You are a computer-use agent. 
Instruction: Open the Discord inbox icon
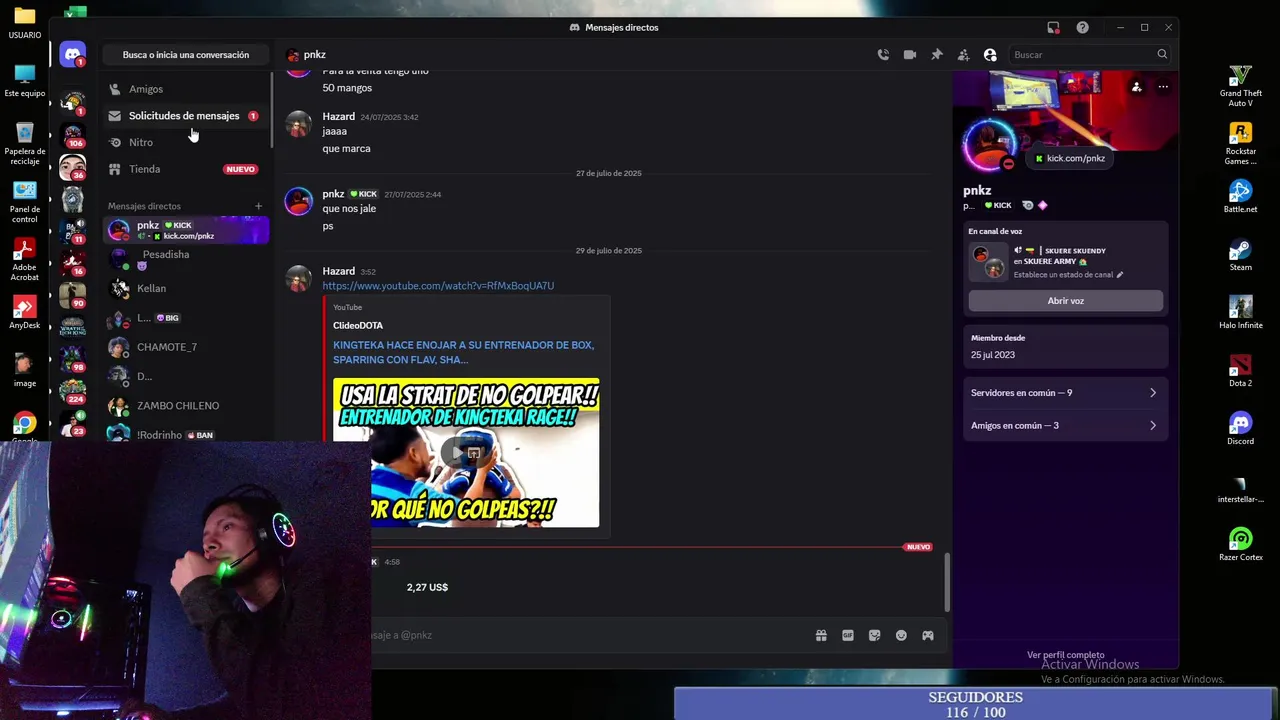point(1053,27)
